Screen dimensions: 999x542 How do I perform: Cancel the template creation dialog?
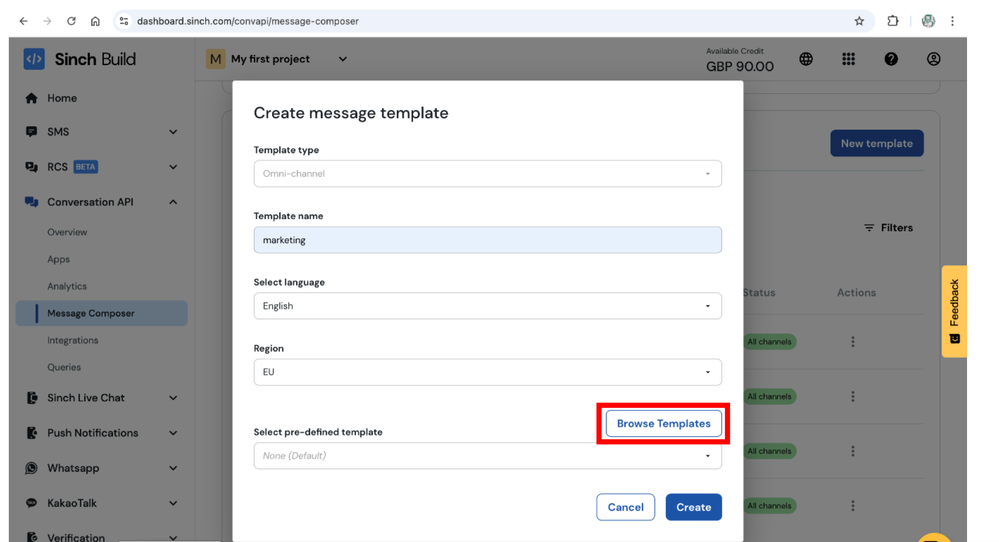pyautogui.click(x=625, y=507)
